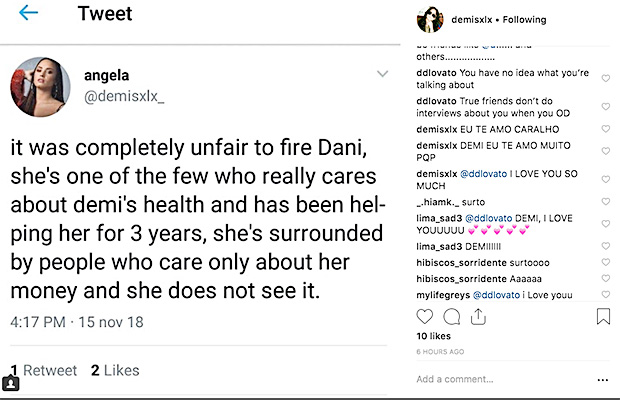Expand the tweet options chevron

[381, 74]
